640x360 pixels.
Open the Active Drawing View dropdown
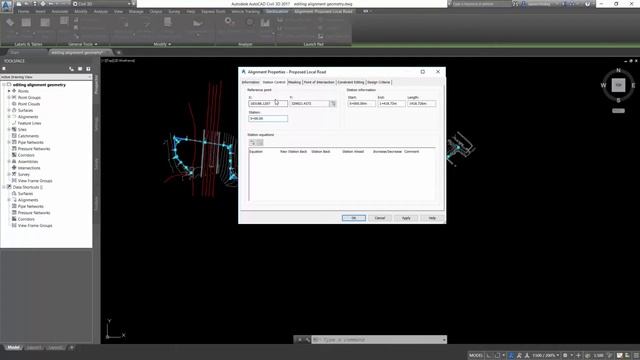tap(46, 77)
